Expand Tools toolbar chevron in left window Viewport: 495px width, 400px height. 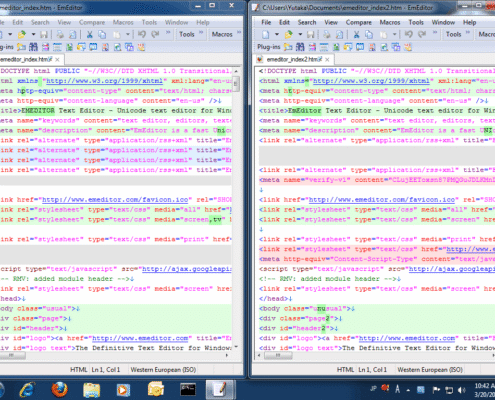[x=201, y=32]
